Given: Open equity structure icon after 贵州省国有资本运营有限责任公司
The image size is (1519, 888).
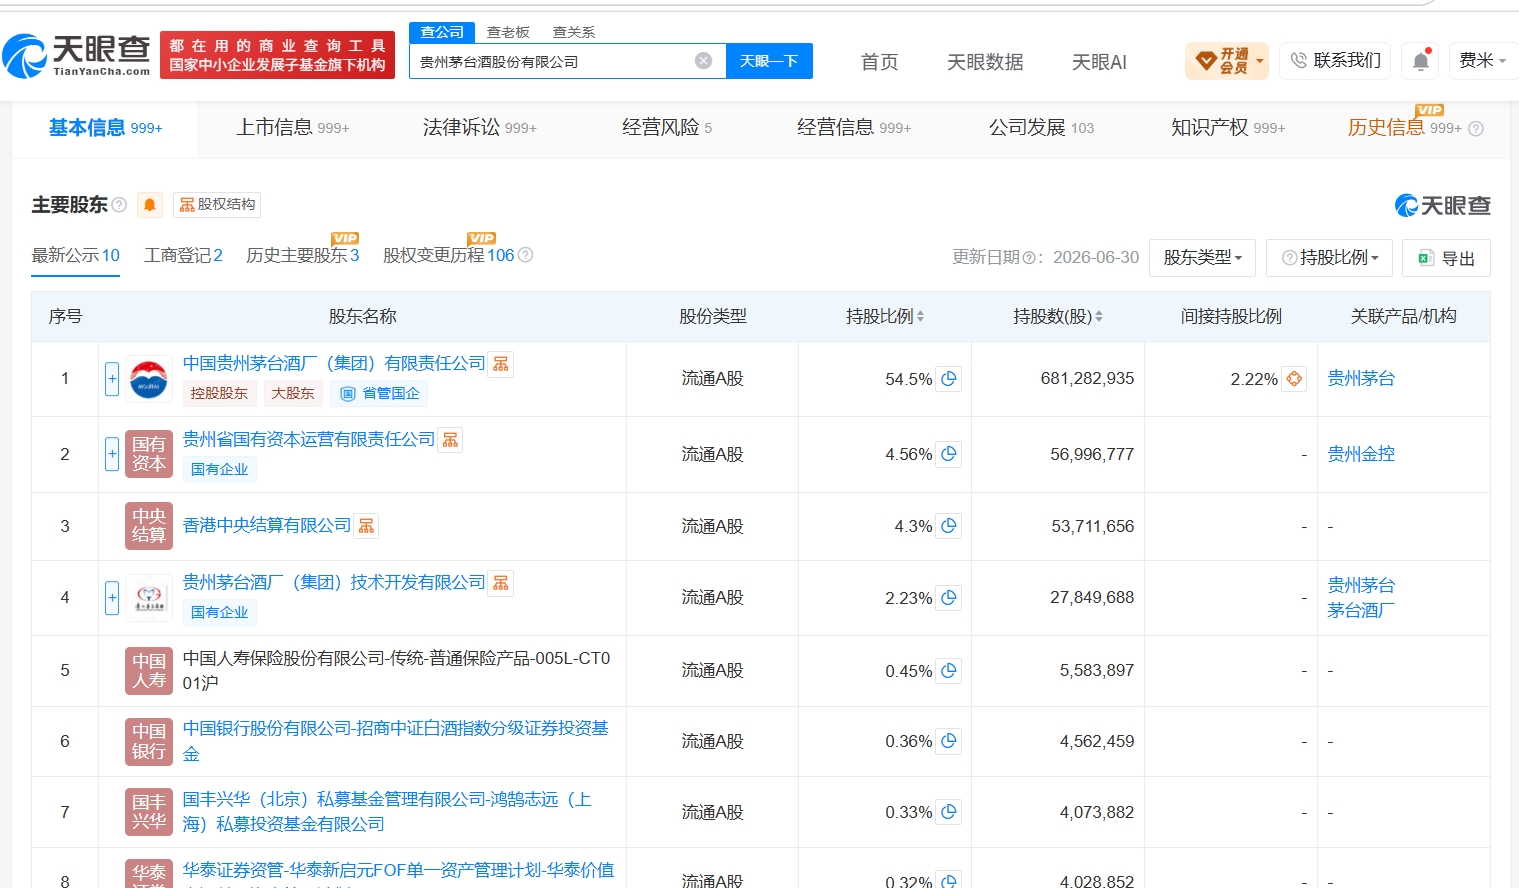Looking at the screenshot, I should (x=451, y=440).
